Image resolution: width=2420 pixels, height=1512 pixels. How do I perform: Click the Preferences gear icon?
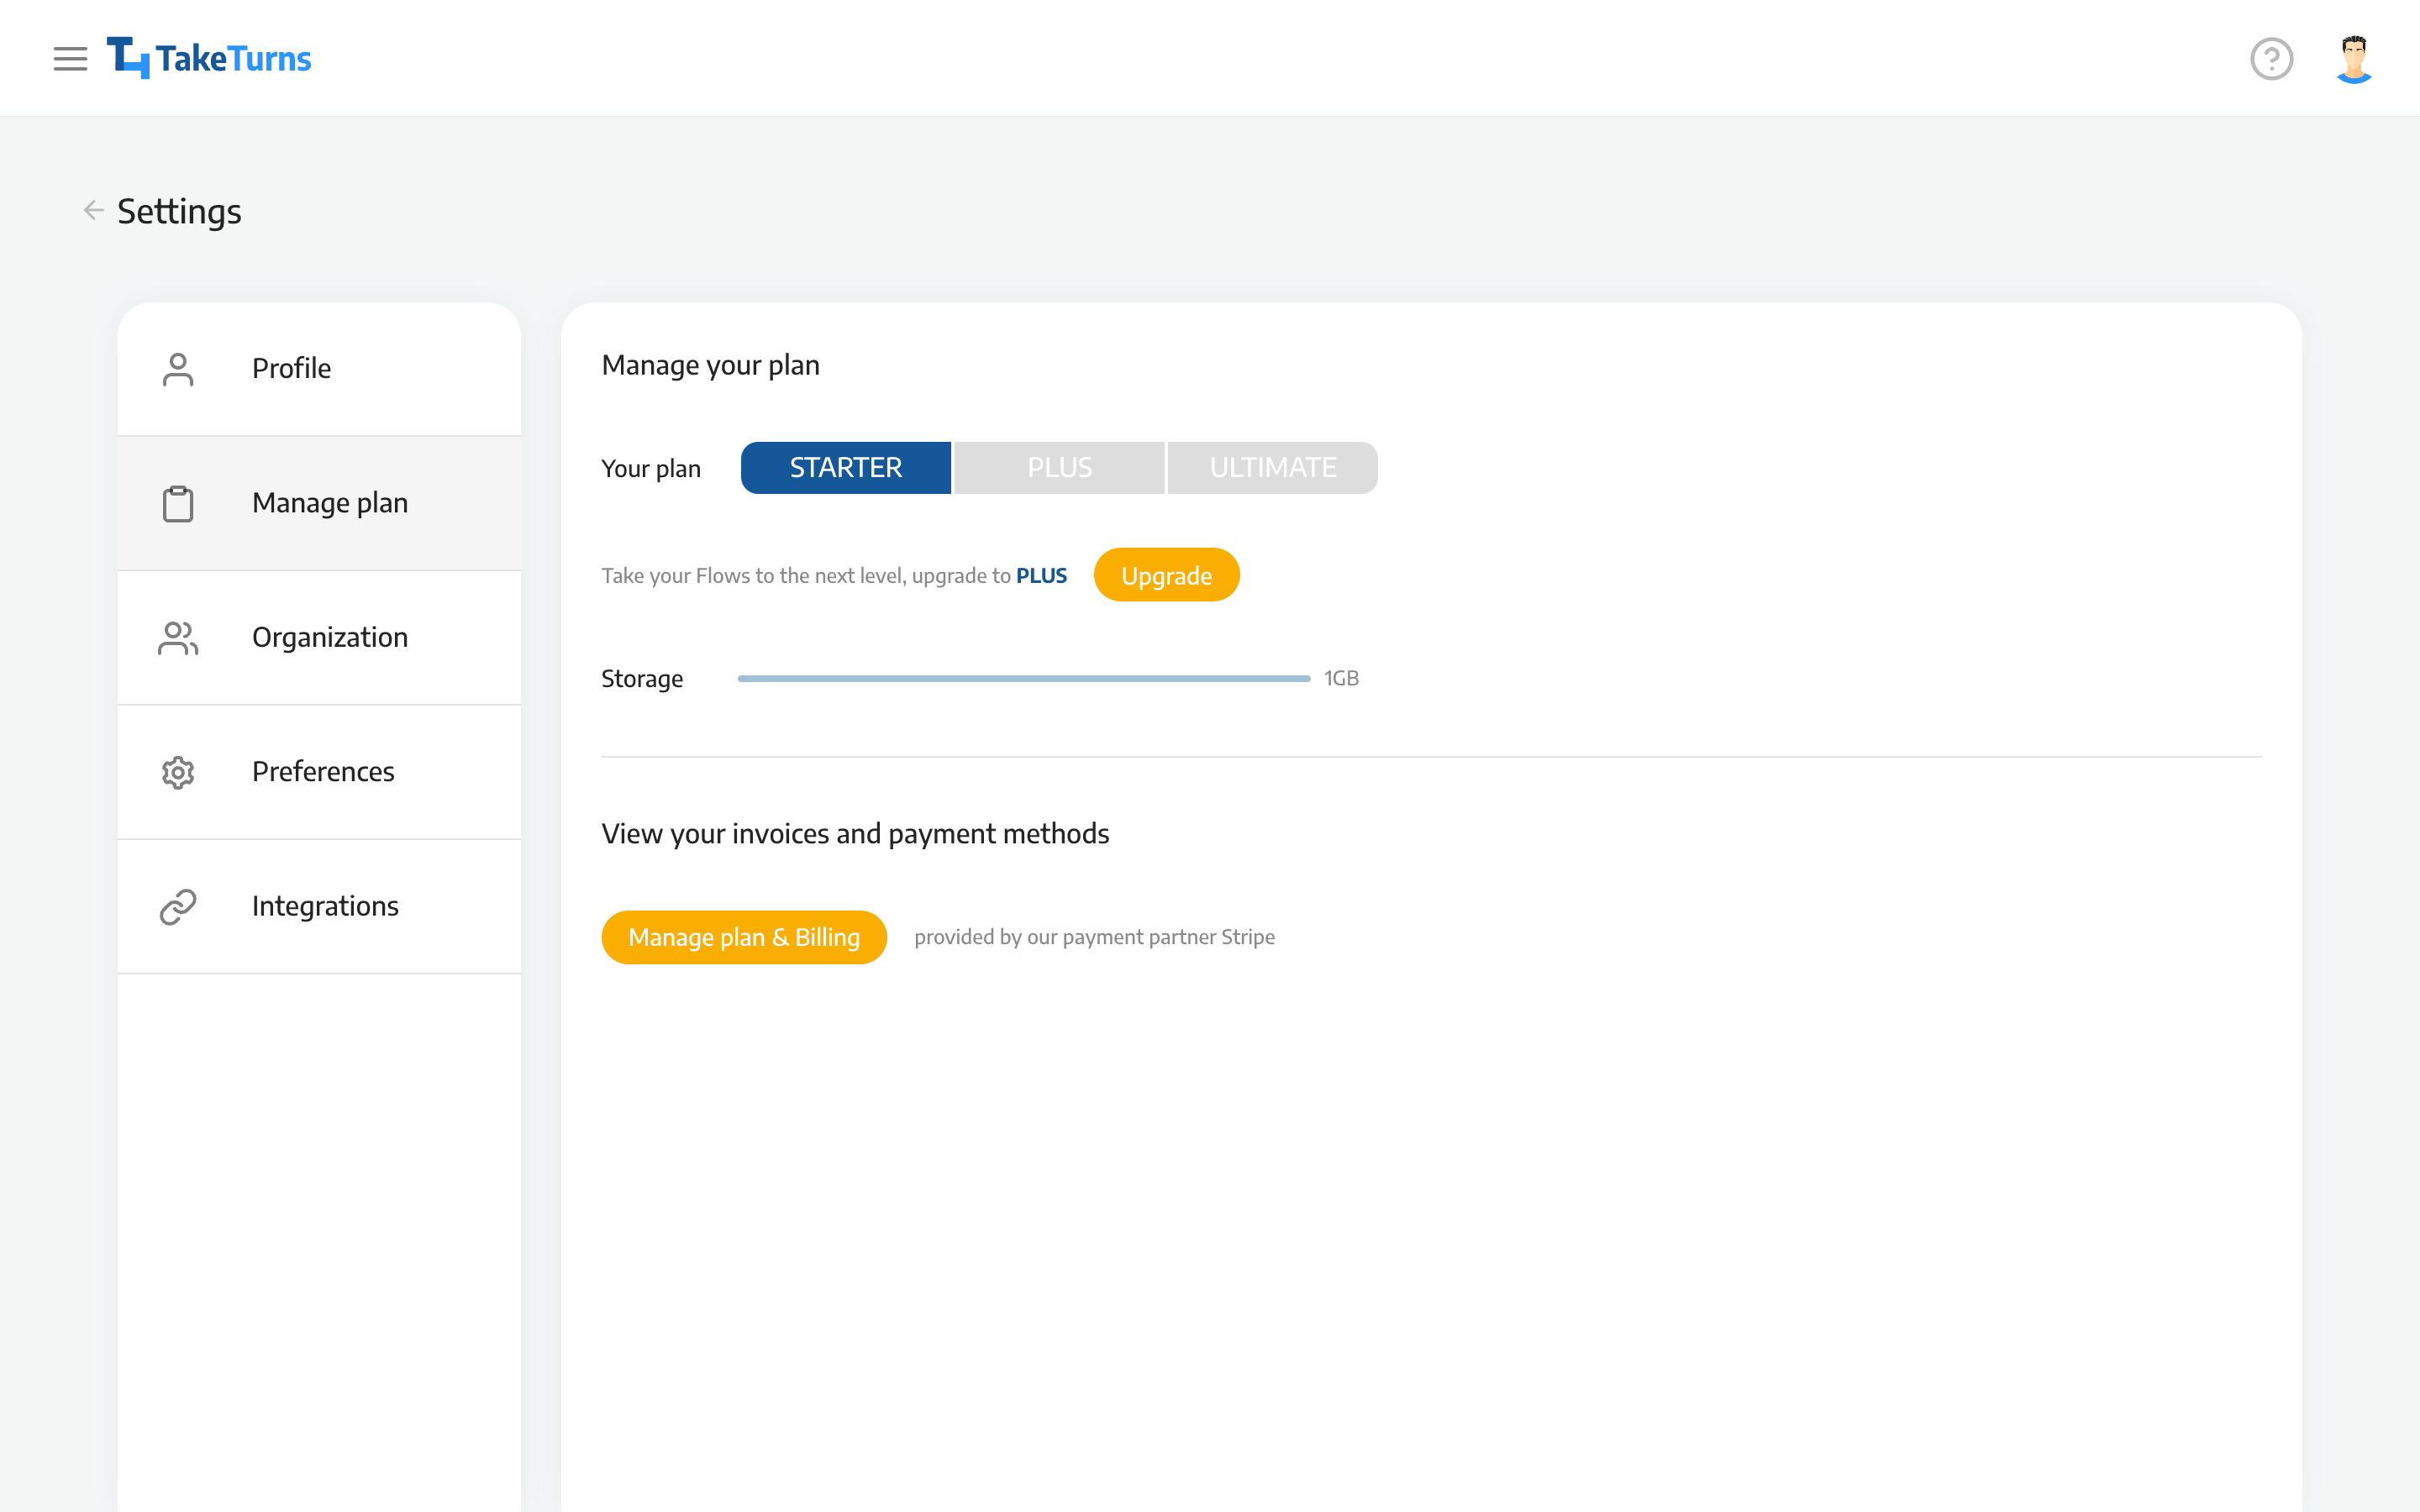(177, 772)
